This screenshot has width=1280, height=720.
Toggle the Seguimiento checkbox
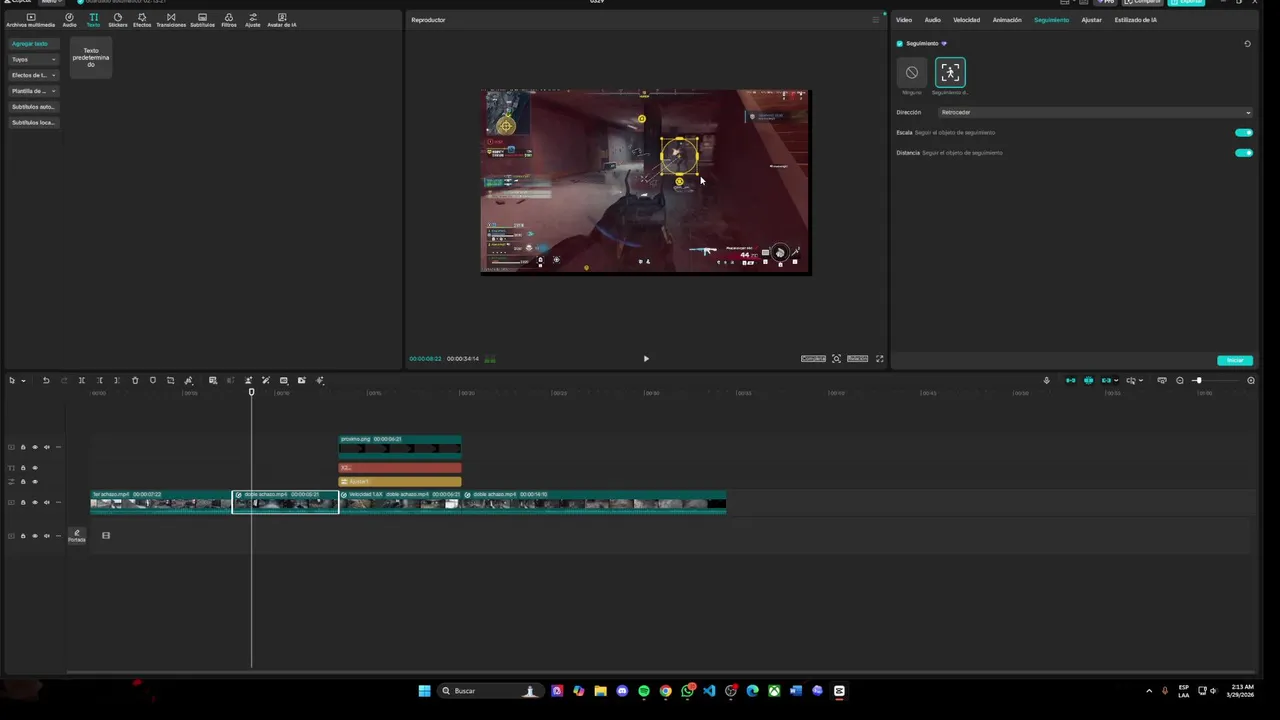tap(900, 44)
